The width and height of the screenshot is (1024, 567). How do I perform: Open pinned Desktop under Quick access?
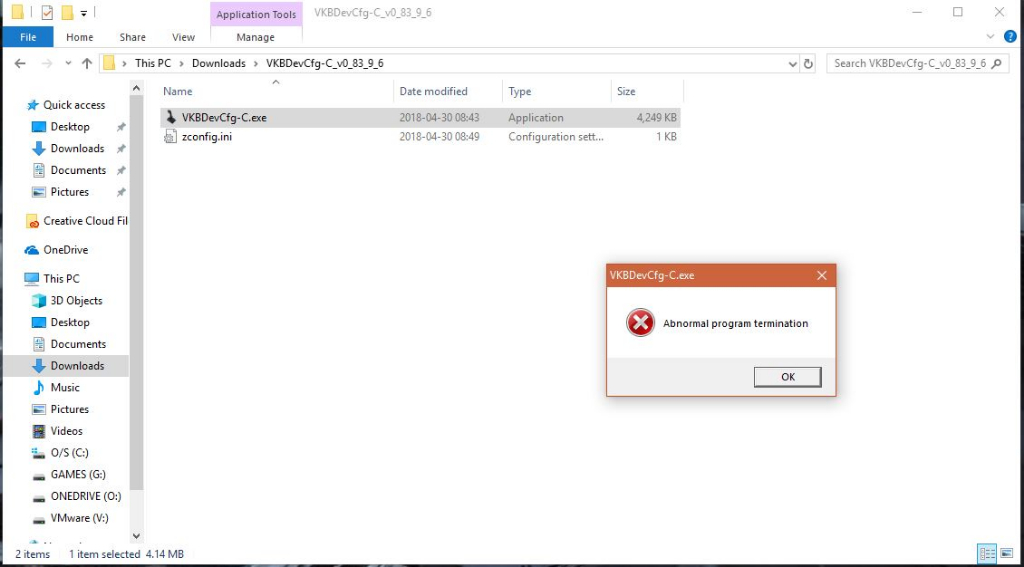click(70, 127)
